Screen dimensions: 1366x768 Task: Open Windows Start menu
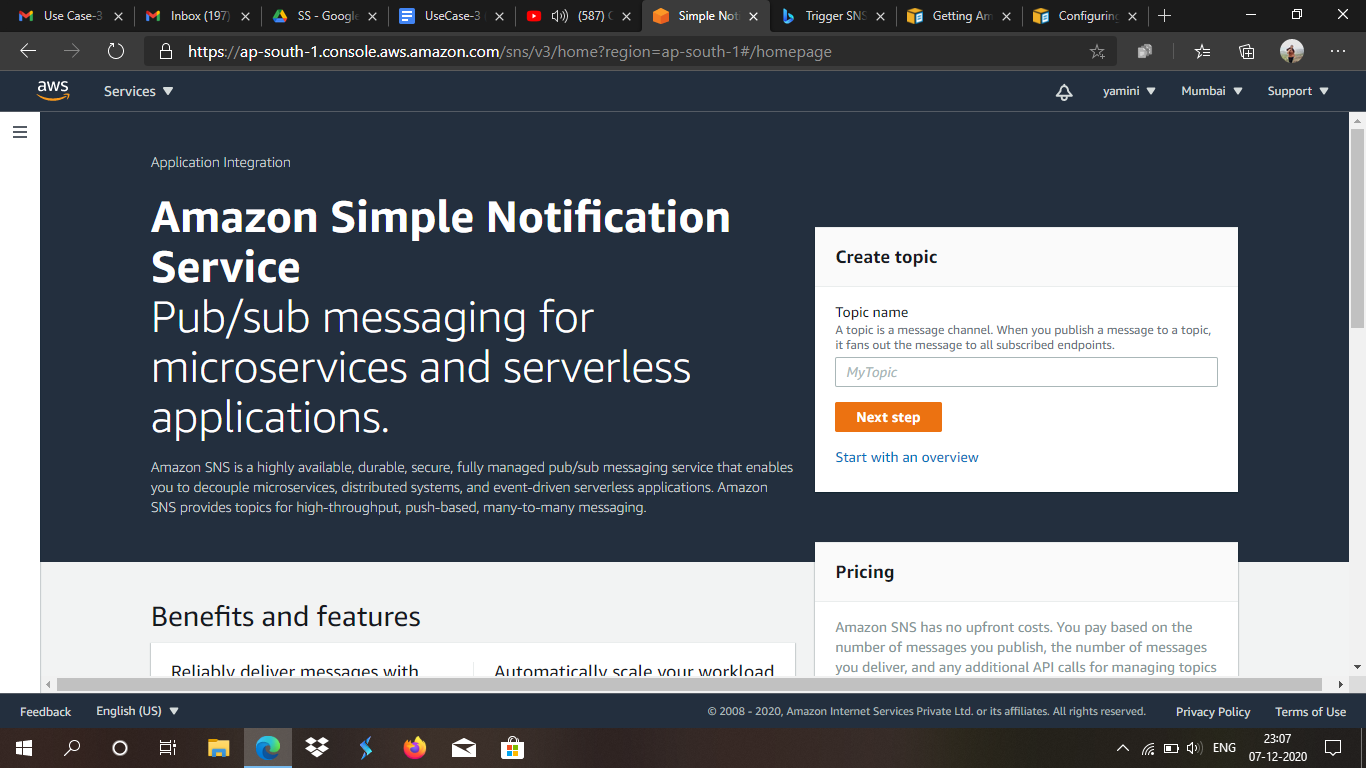24,748
